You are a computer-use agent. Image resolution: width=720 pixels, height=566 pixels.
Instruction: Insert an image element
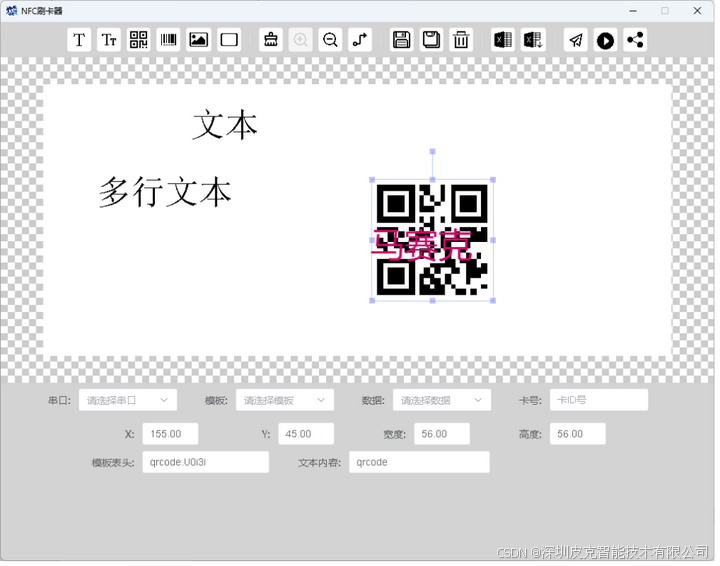199,40
